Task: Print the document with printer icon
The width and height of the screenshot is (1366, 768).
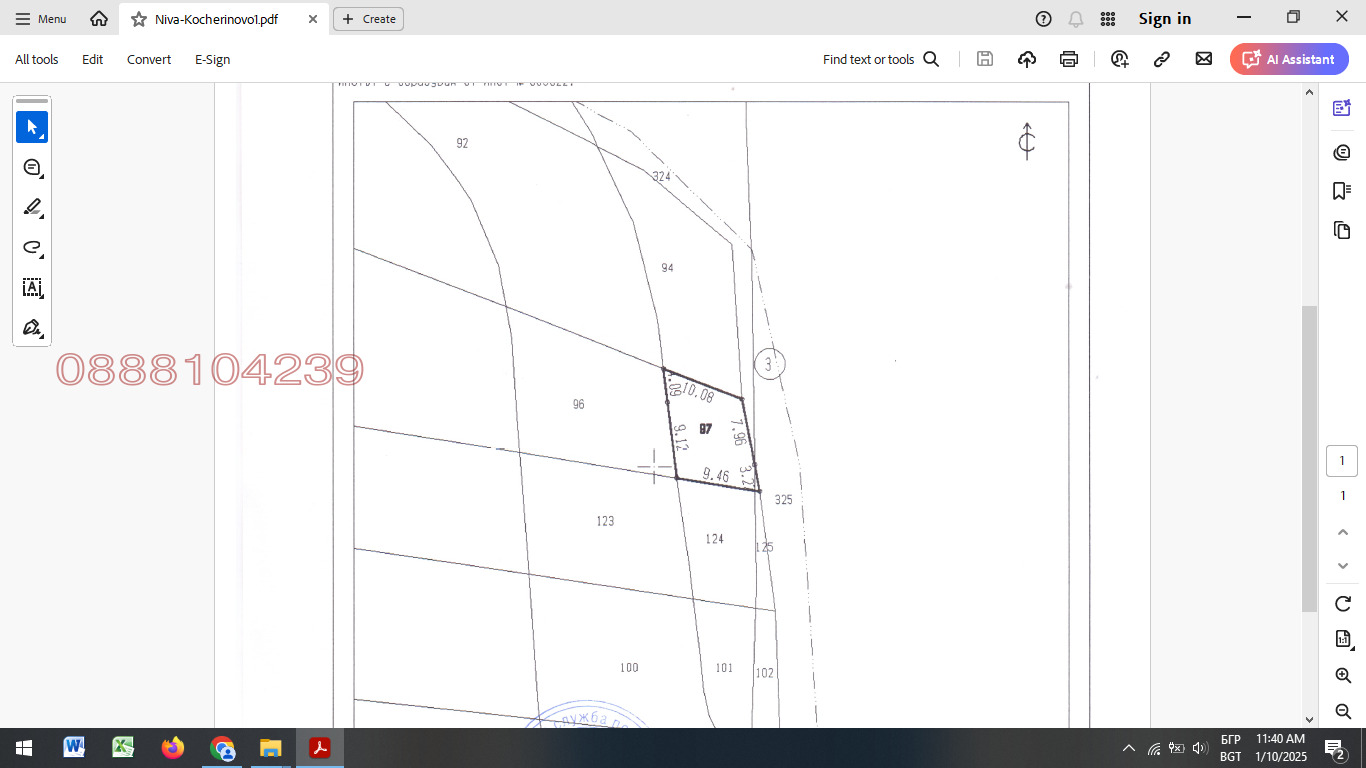Action: [x=1069, y=59]
